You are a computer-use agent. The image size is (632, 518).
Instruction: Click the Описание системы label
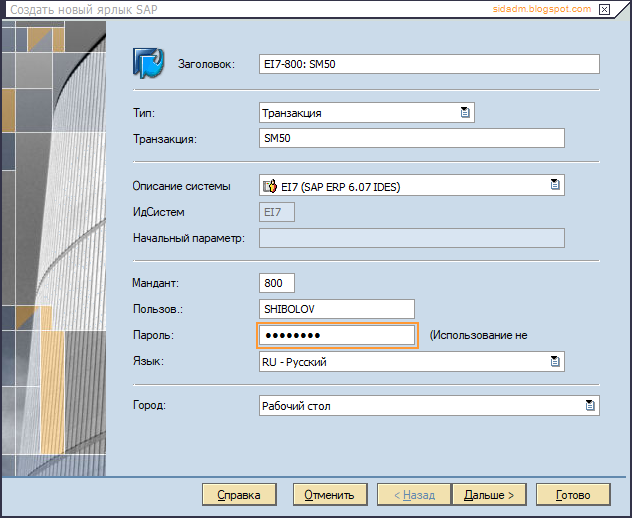181,186
